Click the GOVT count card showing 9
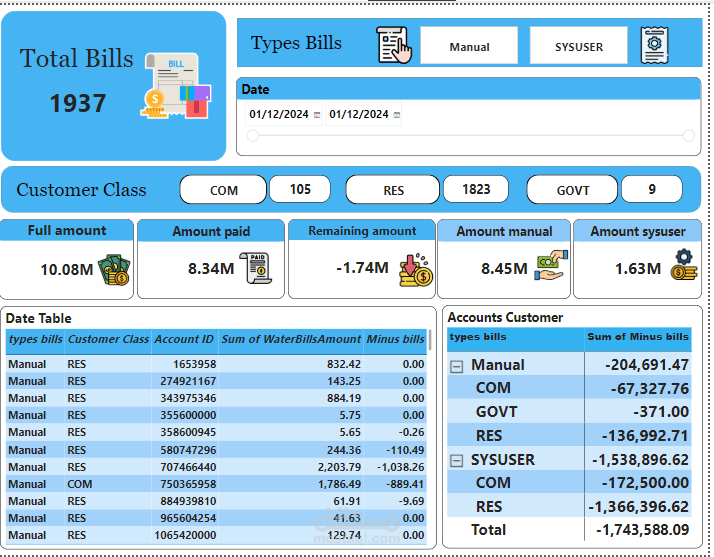 (x=652, y=189)
